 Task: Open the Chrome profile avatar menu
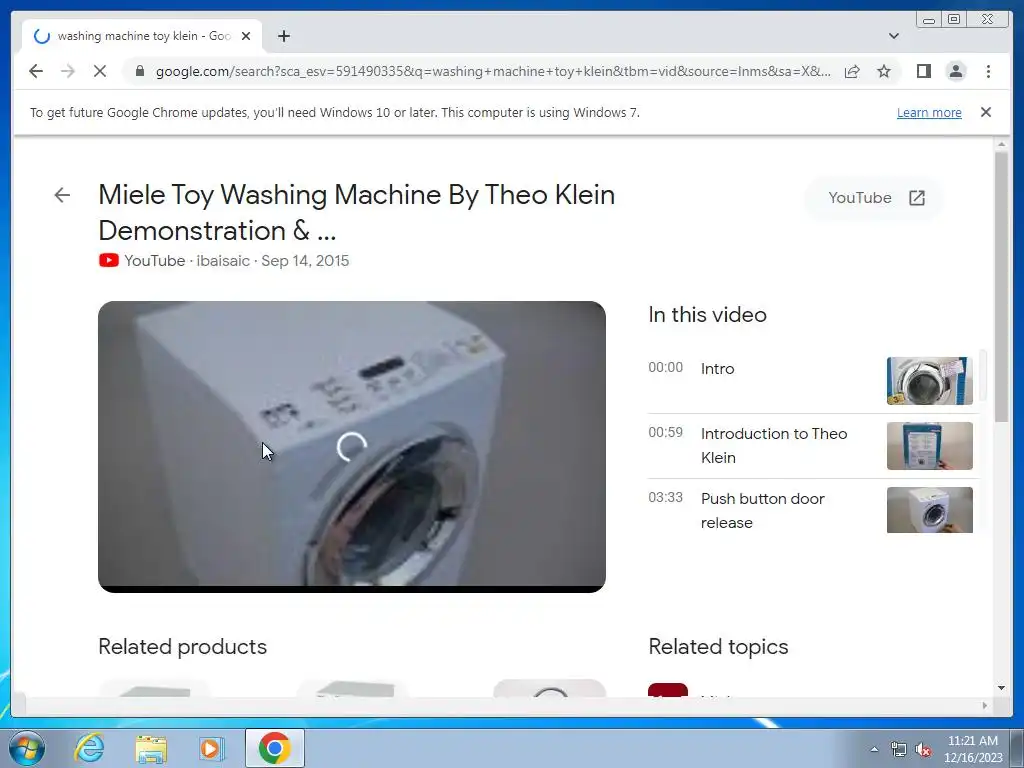[956, 71]
